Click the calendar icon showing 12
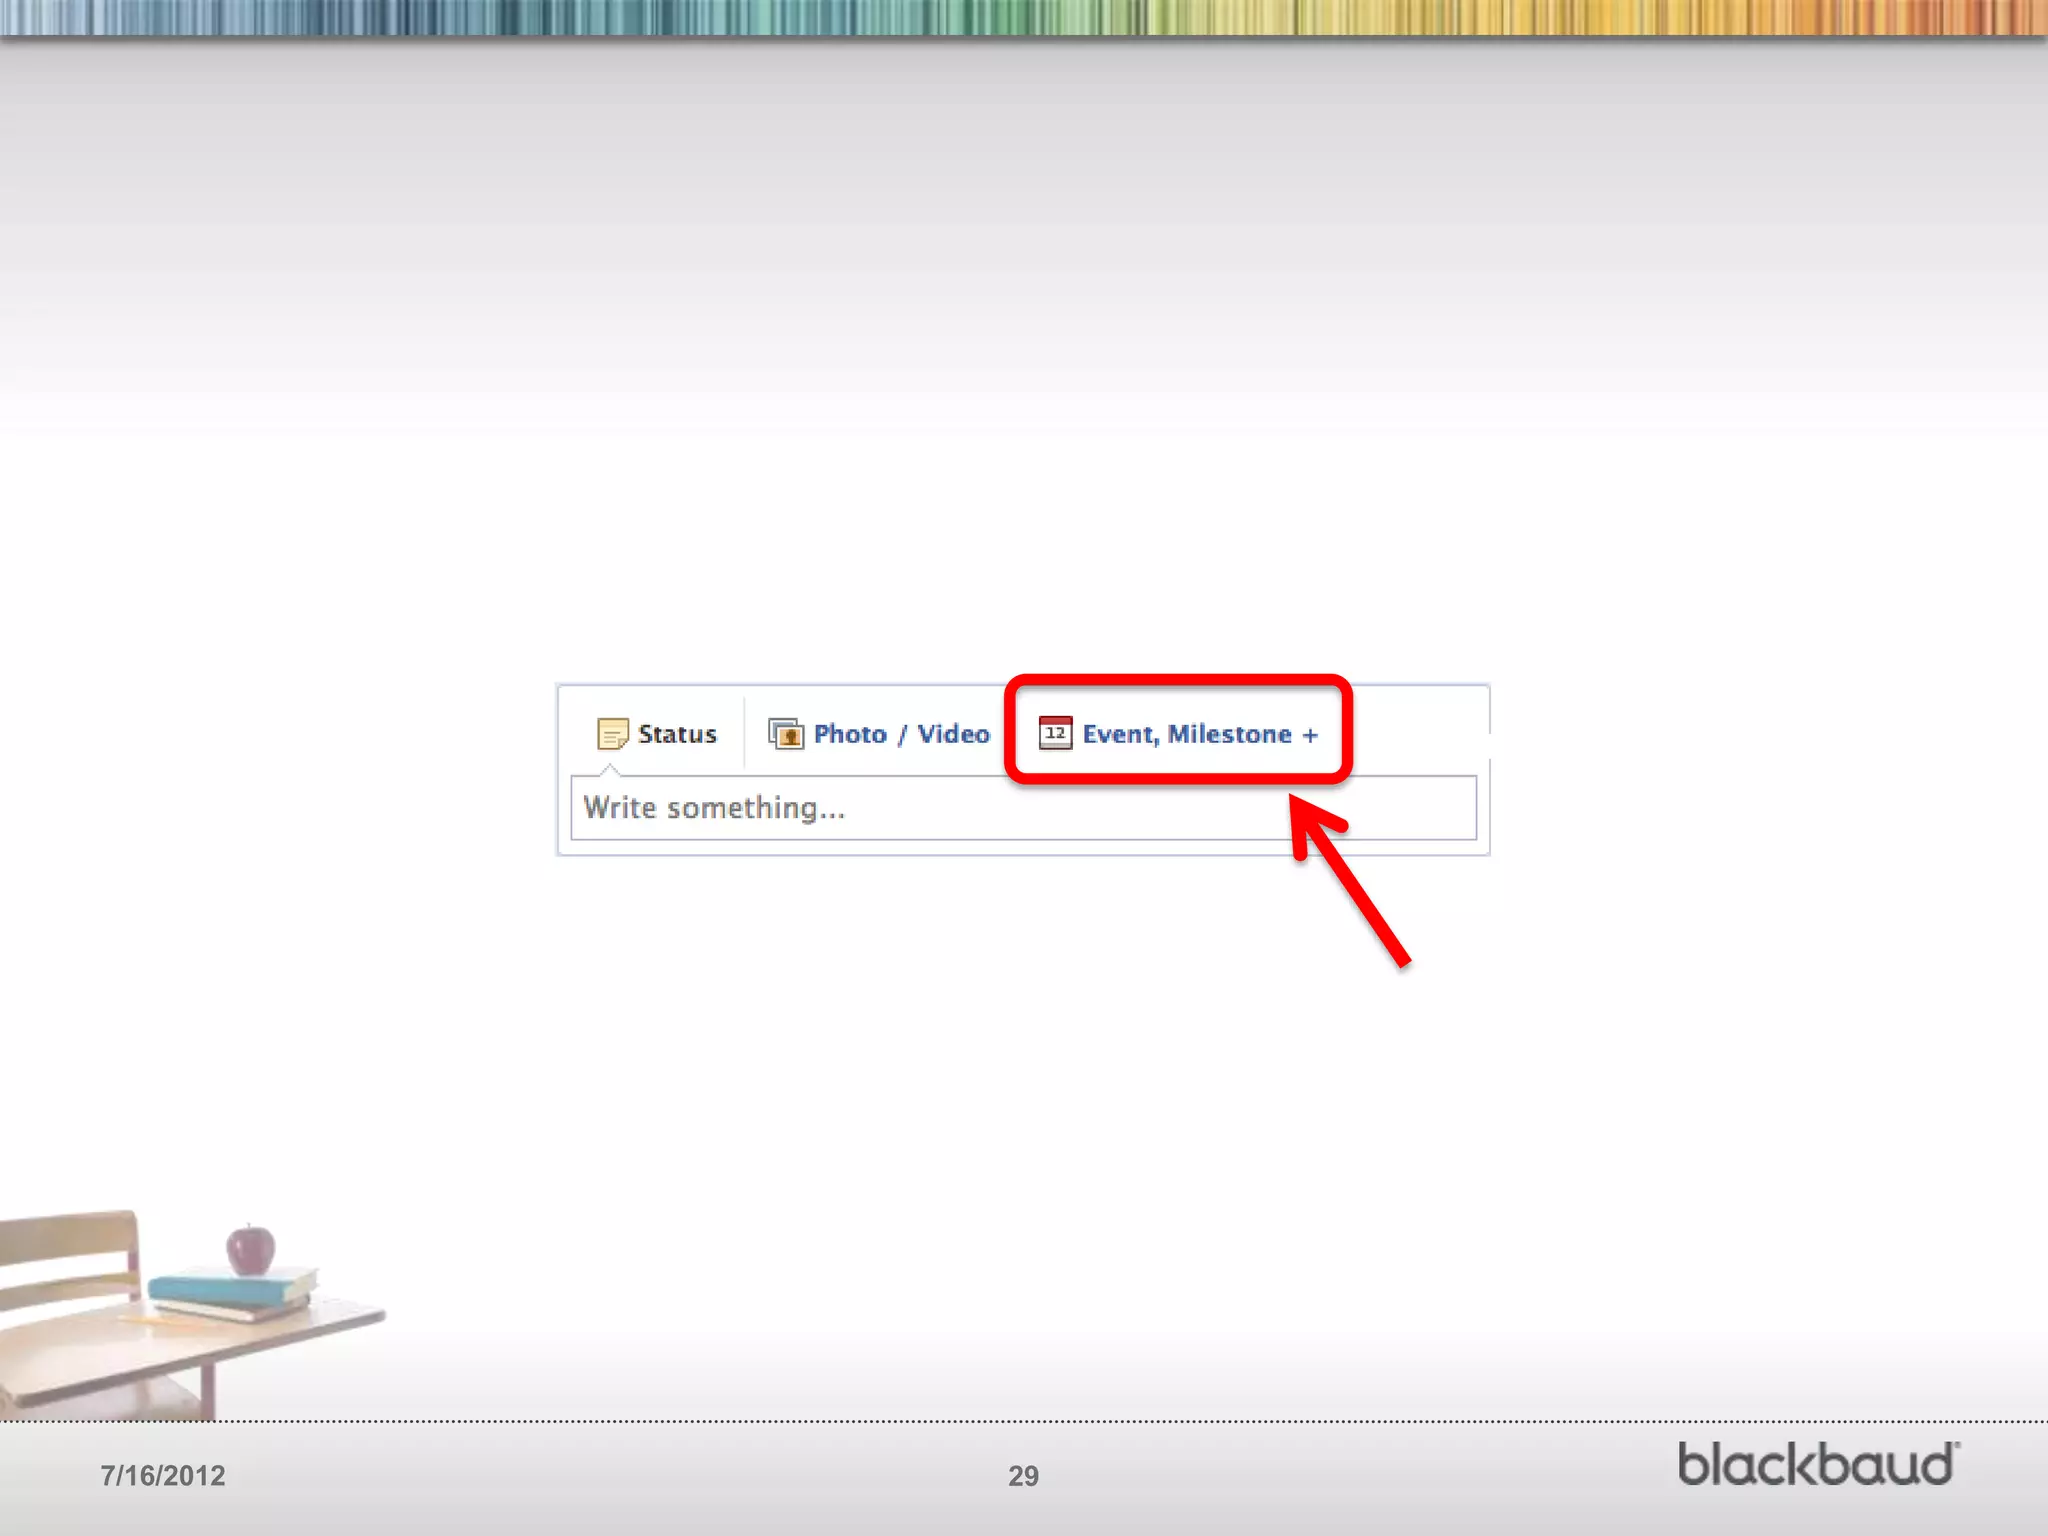Image resolution: width=2048 pixels, height=1536 pixels. 1055,733
